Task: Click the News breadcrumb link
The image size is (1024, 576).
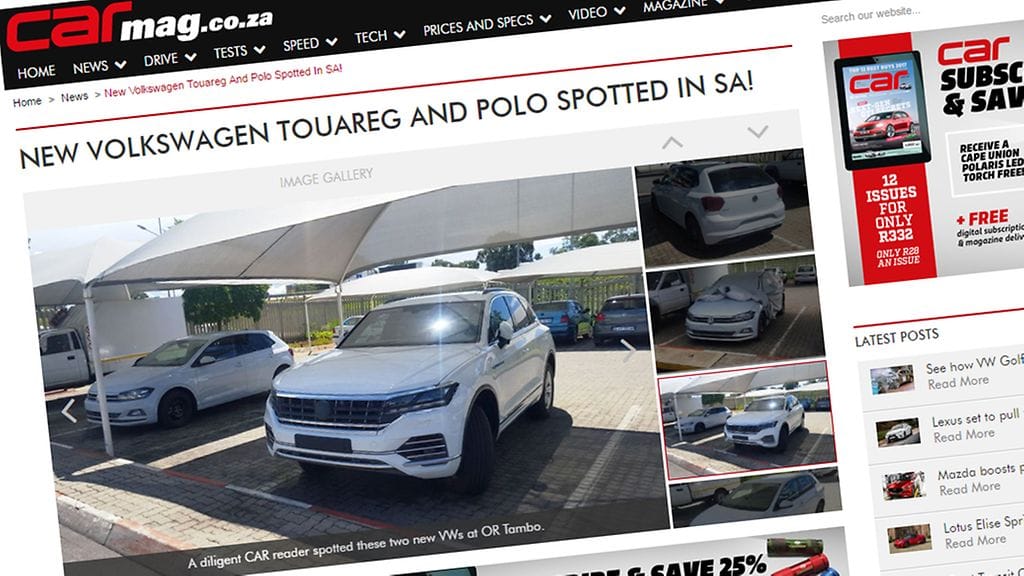Action: coord(74,97)
